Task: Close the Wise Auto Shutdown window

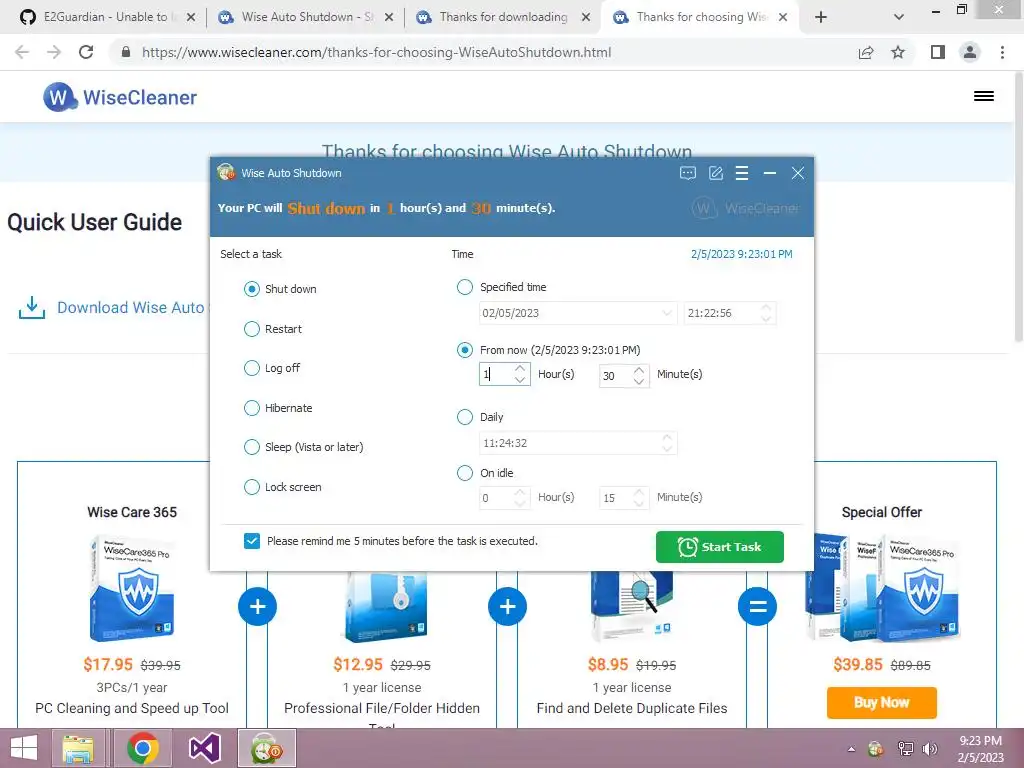Action: click(797, 173)
